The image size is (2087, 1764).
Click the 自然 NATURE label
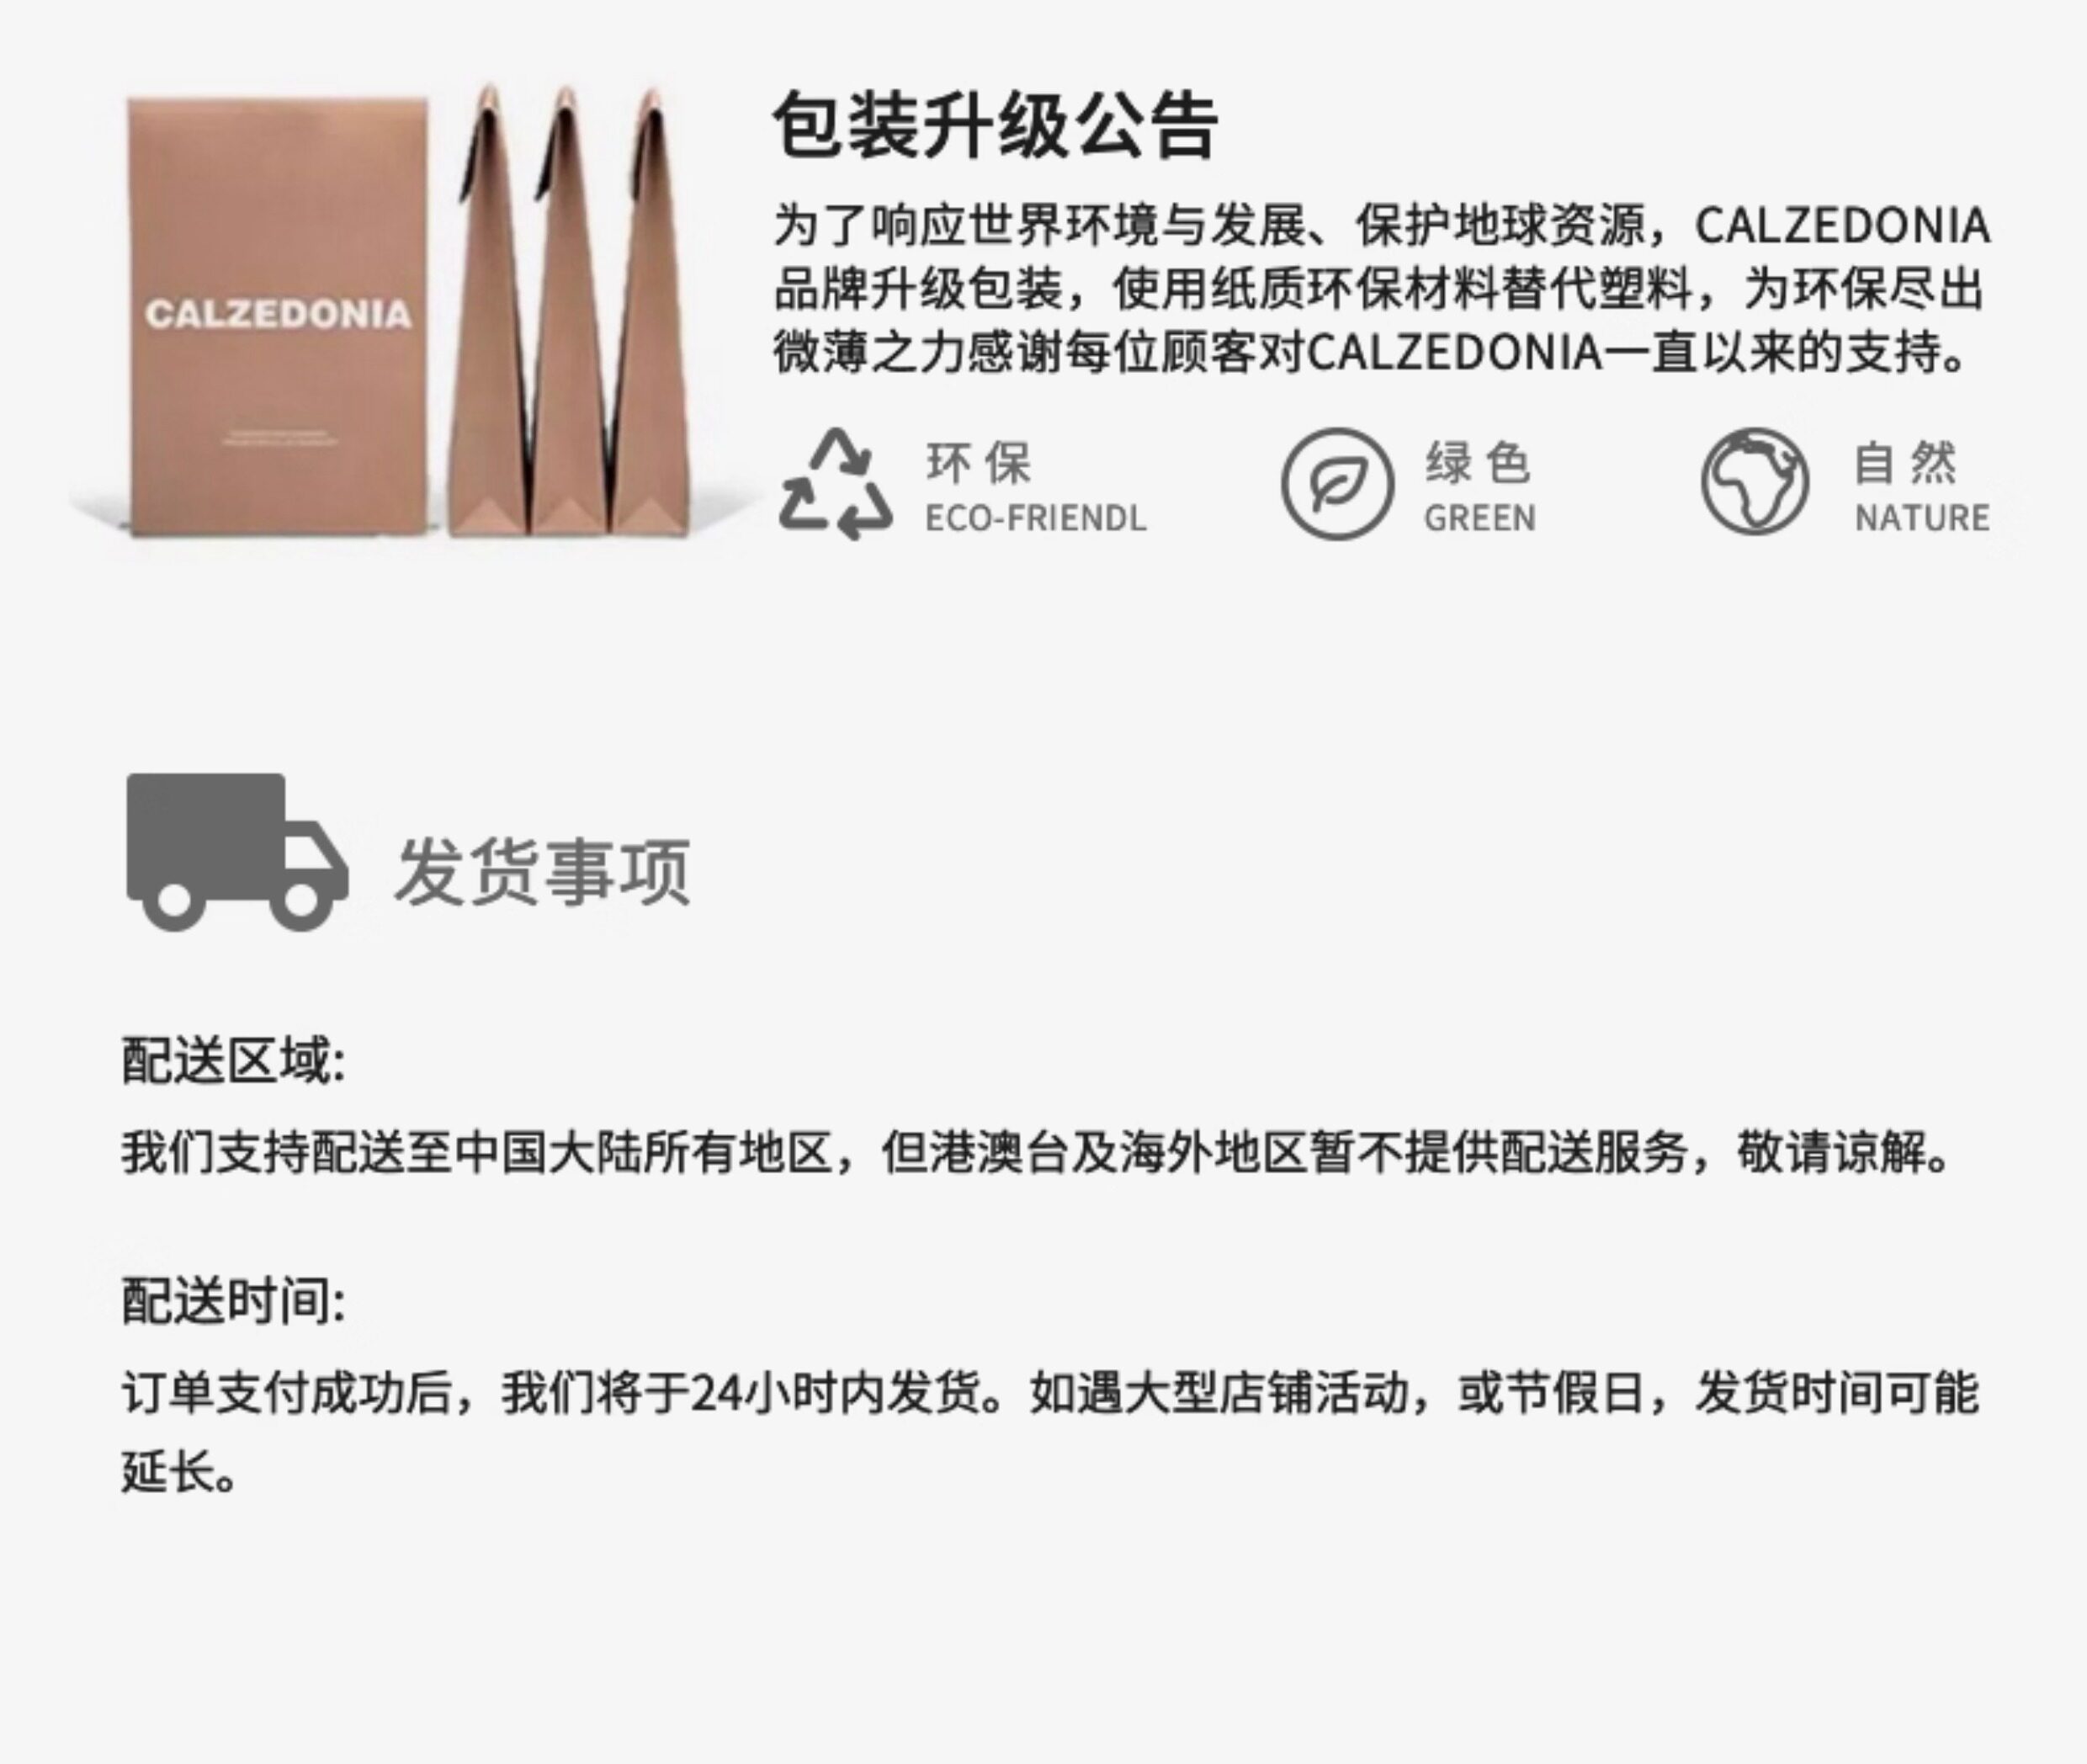click(x=1922, y=487)
